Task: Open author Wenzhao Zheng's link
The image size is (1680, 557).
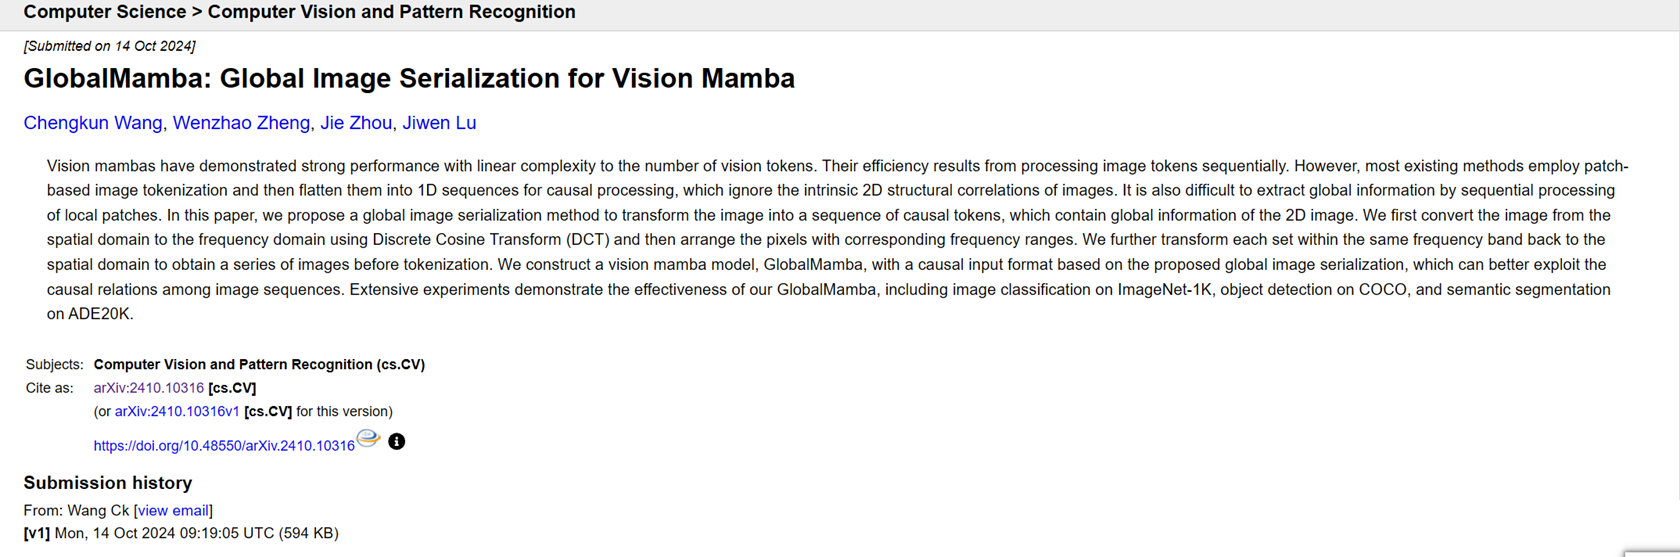Action: [241, 123]
